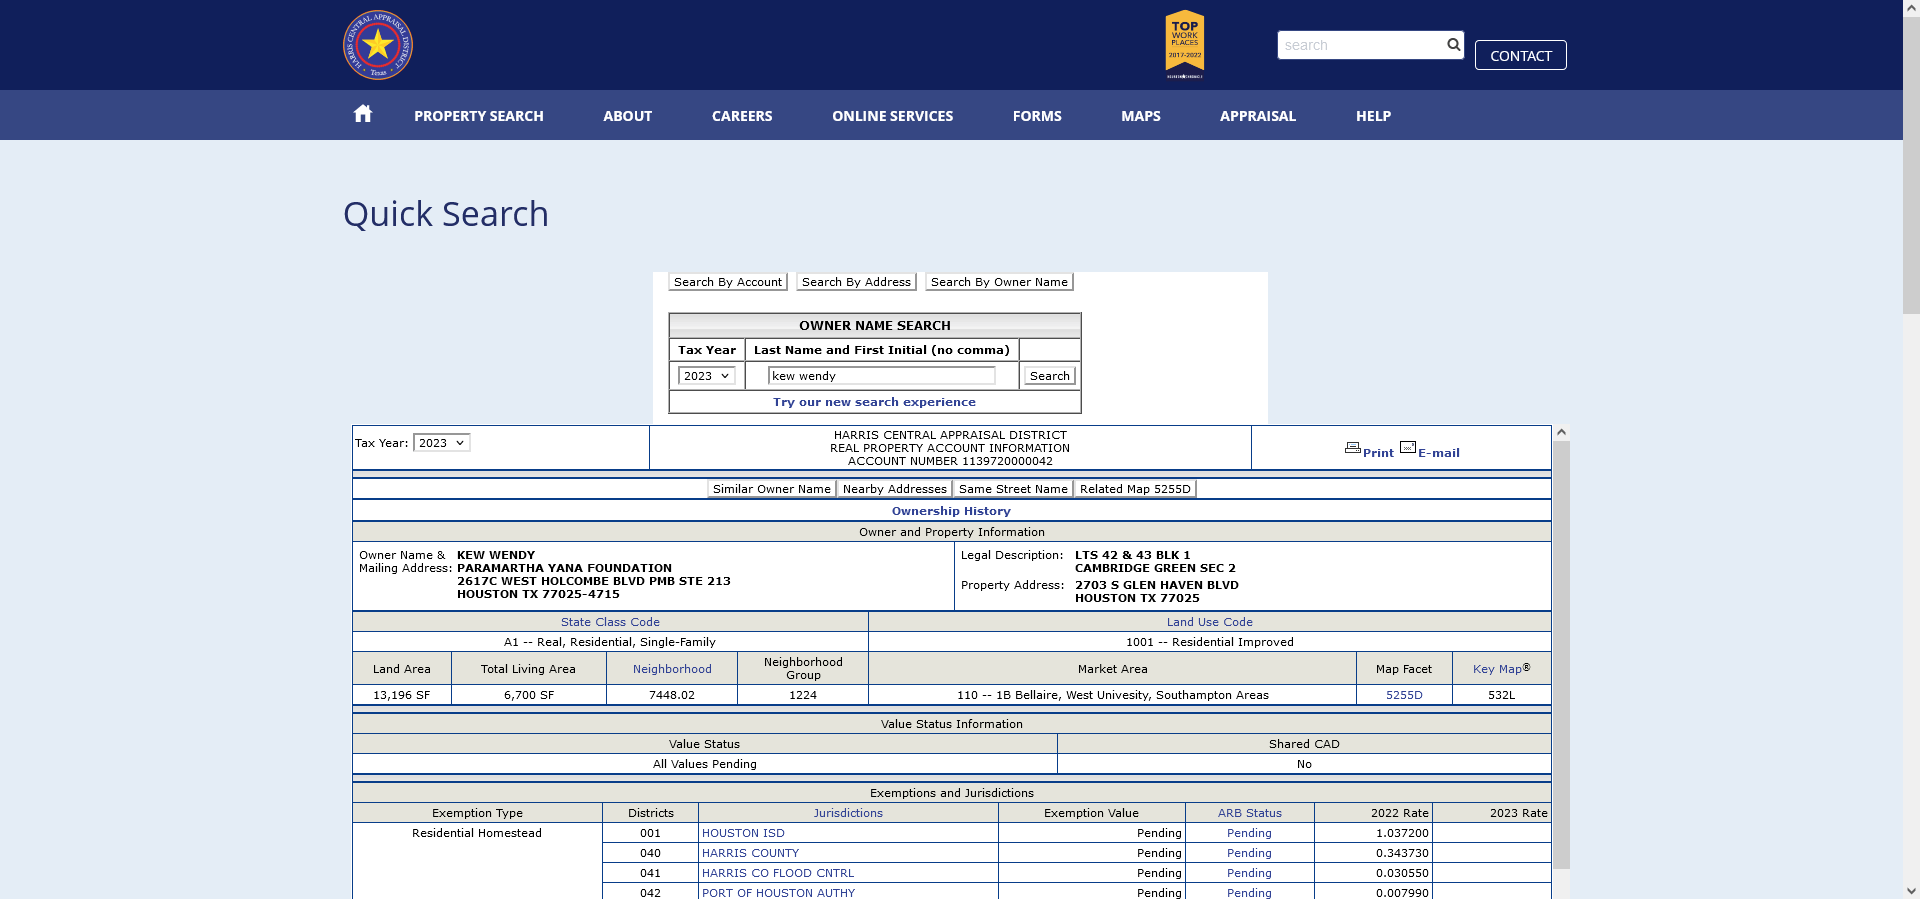Open the HARRIS CO FLOOD CNTRL link
The image size is (1920, 899).
pyautogui.click(x=778, y=873)
